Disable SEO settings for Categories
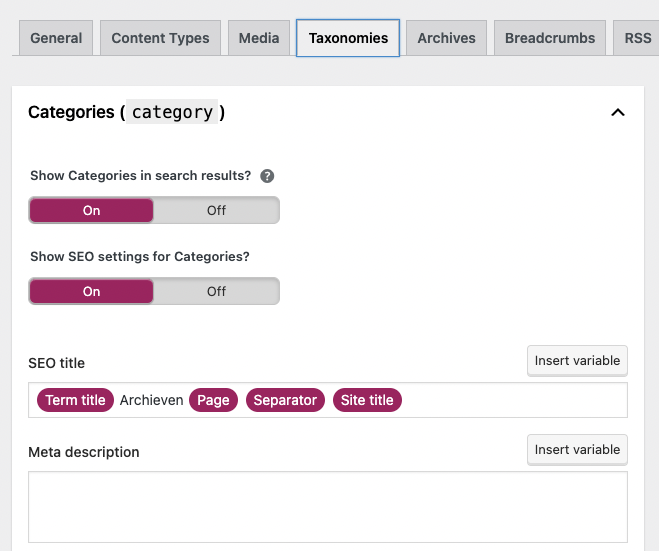Viewport: 659px width, 551px height. pos(216,291)
